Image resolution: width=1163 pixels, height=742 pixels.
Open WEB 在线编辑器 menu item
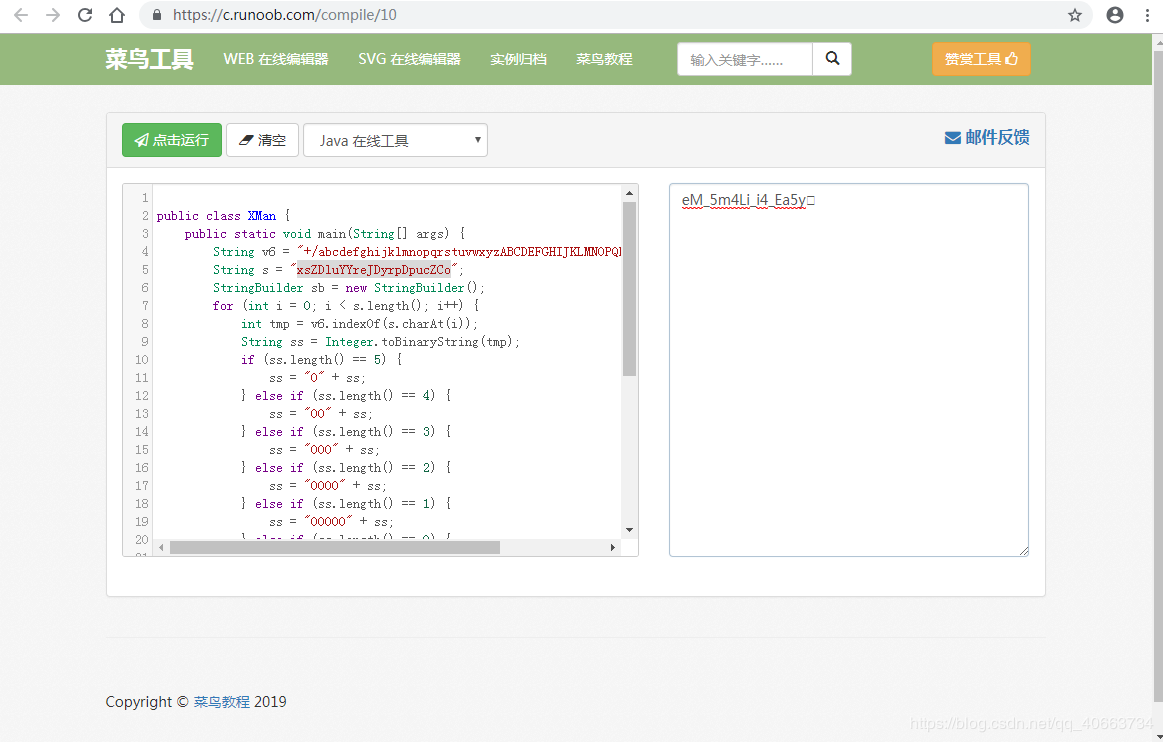point(276,59)
